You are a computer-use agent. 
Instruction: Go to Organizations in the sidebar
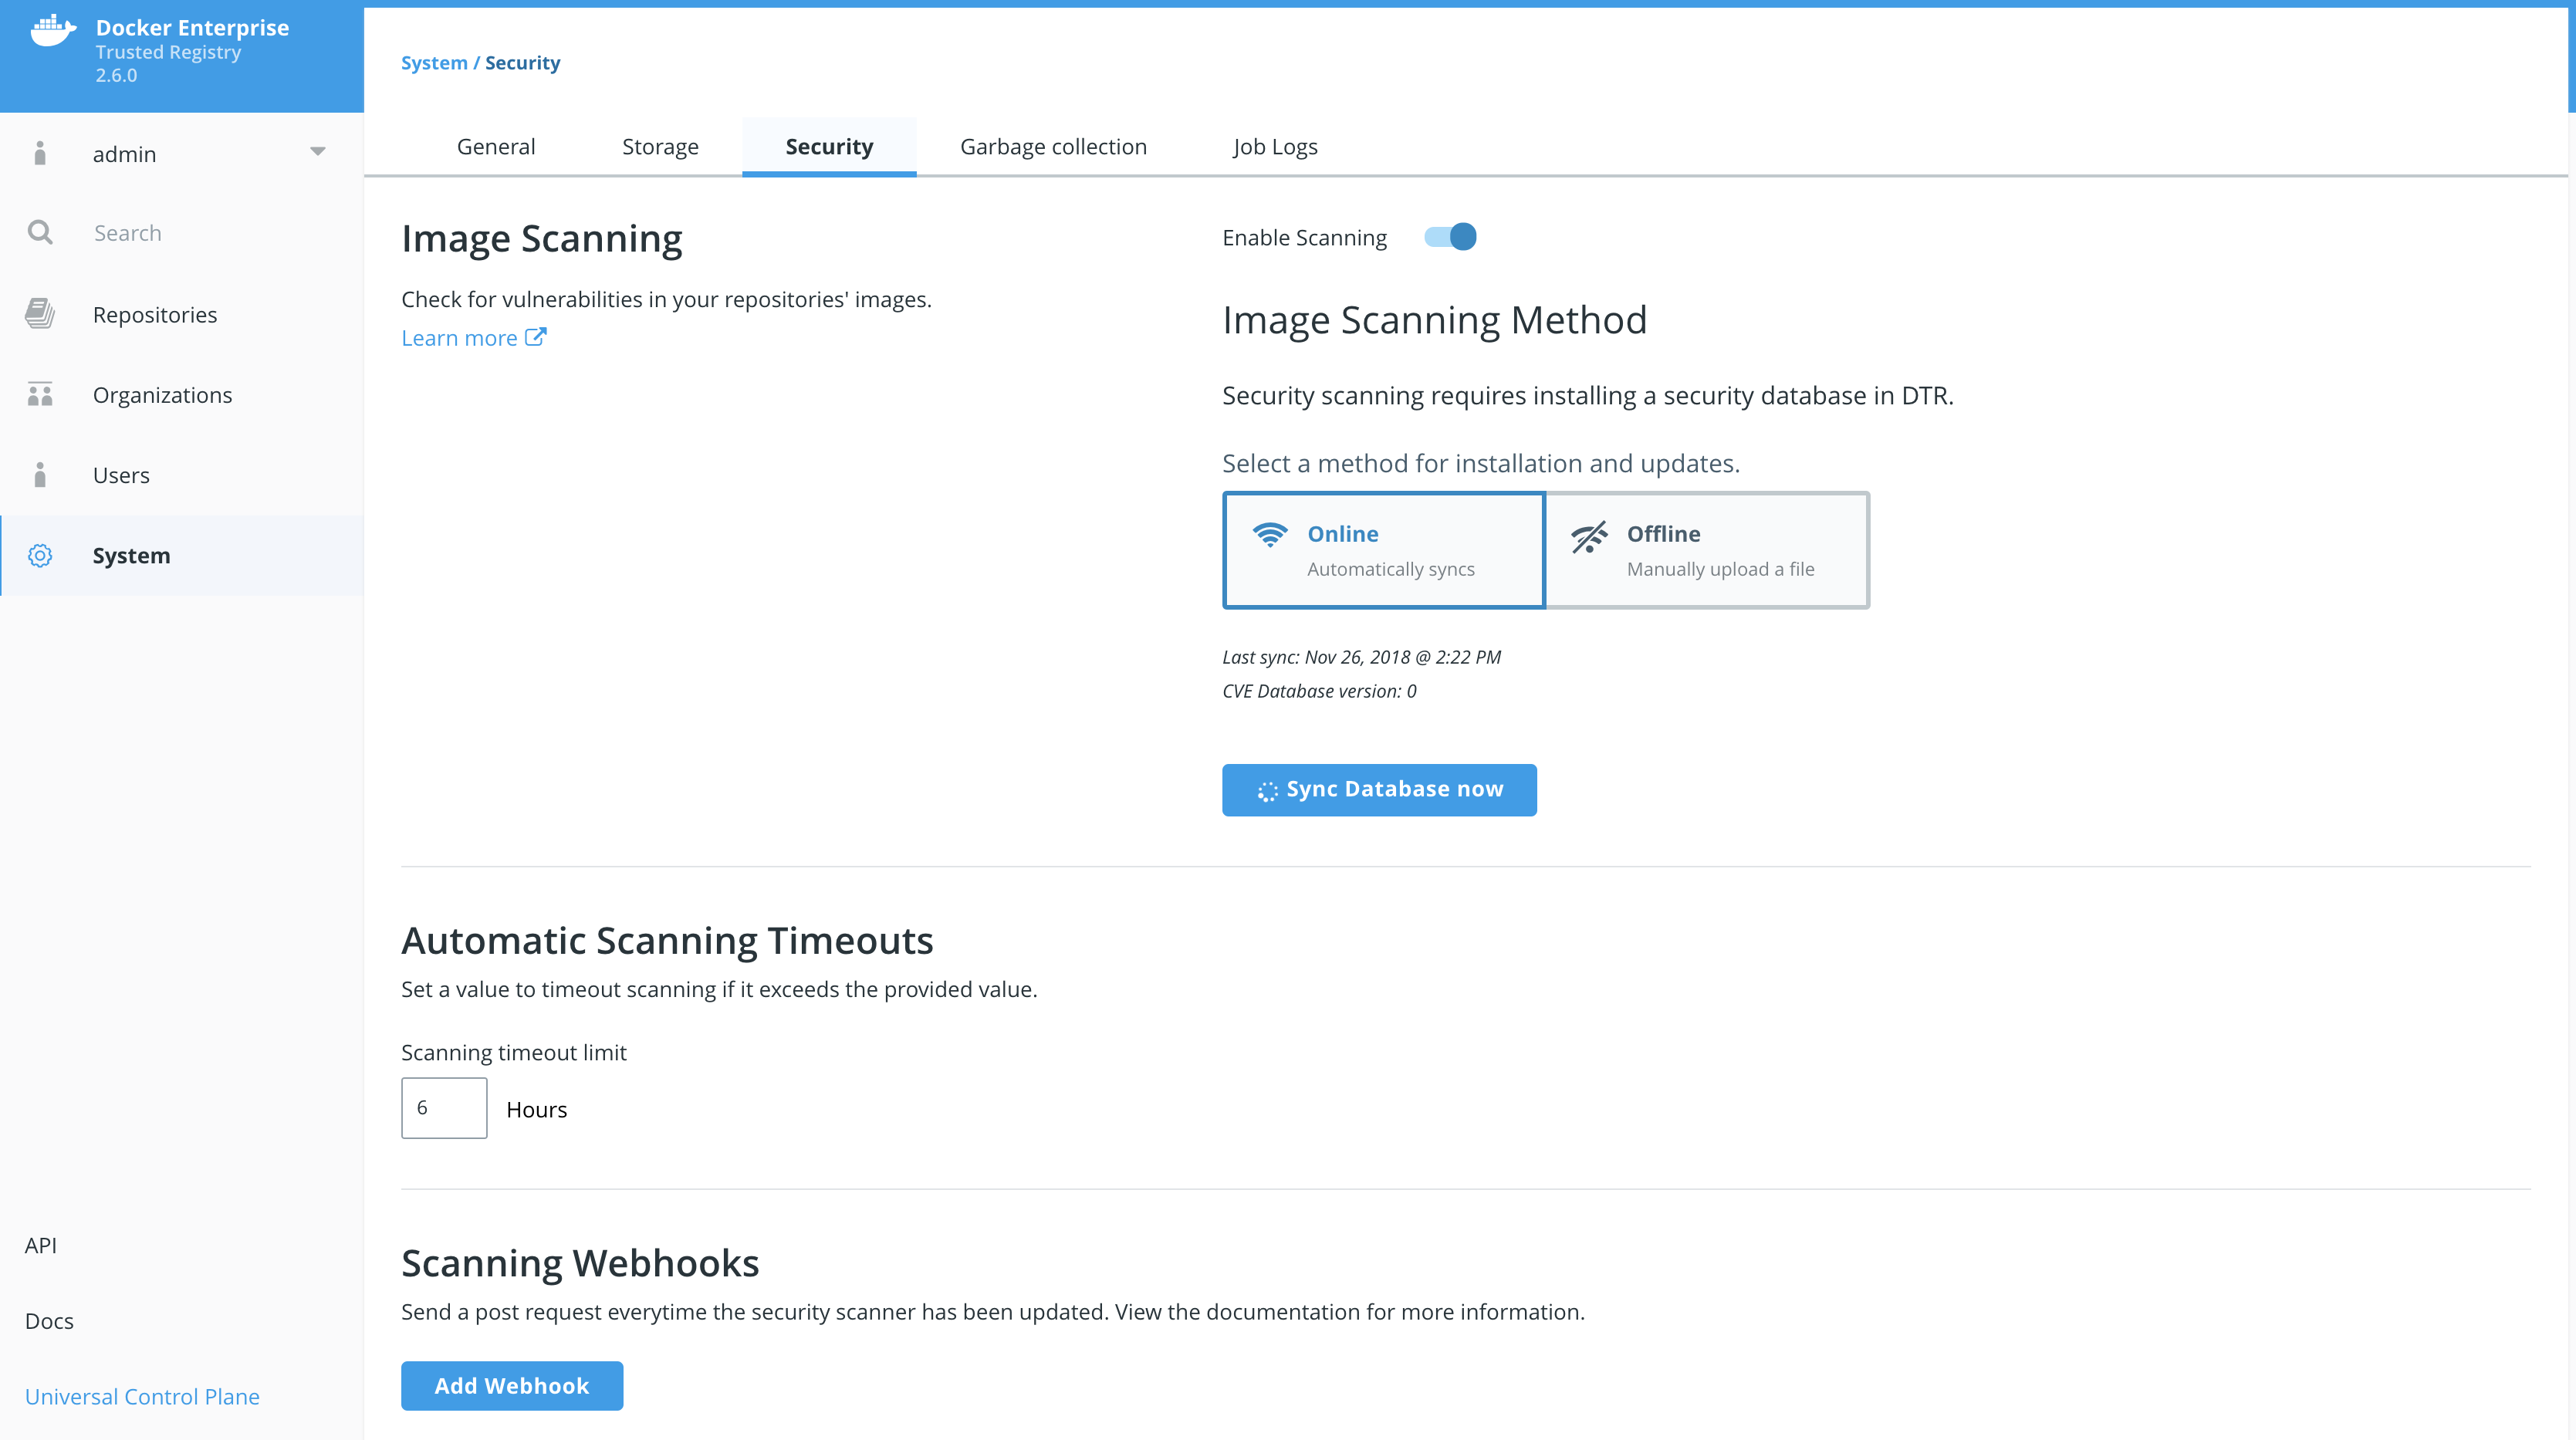182,394
